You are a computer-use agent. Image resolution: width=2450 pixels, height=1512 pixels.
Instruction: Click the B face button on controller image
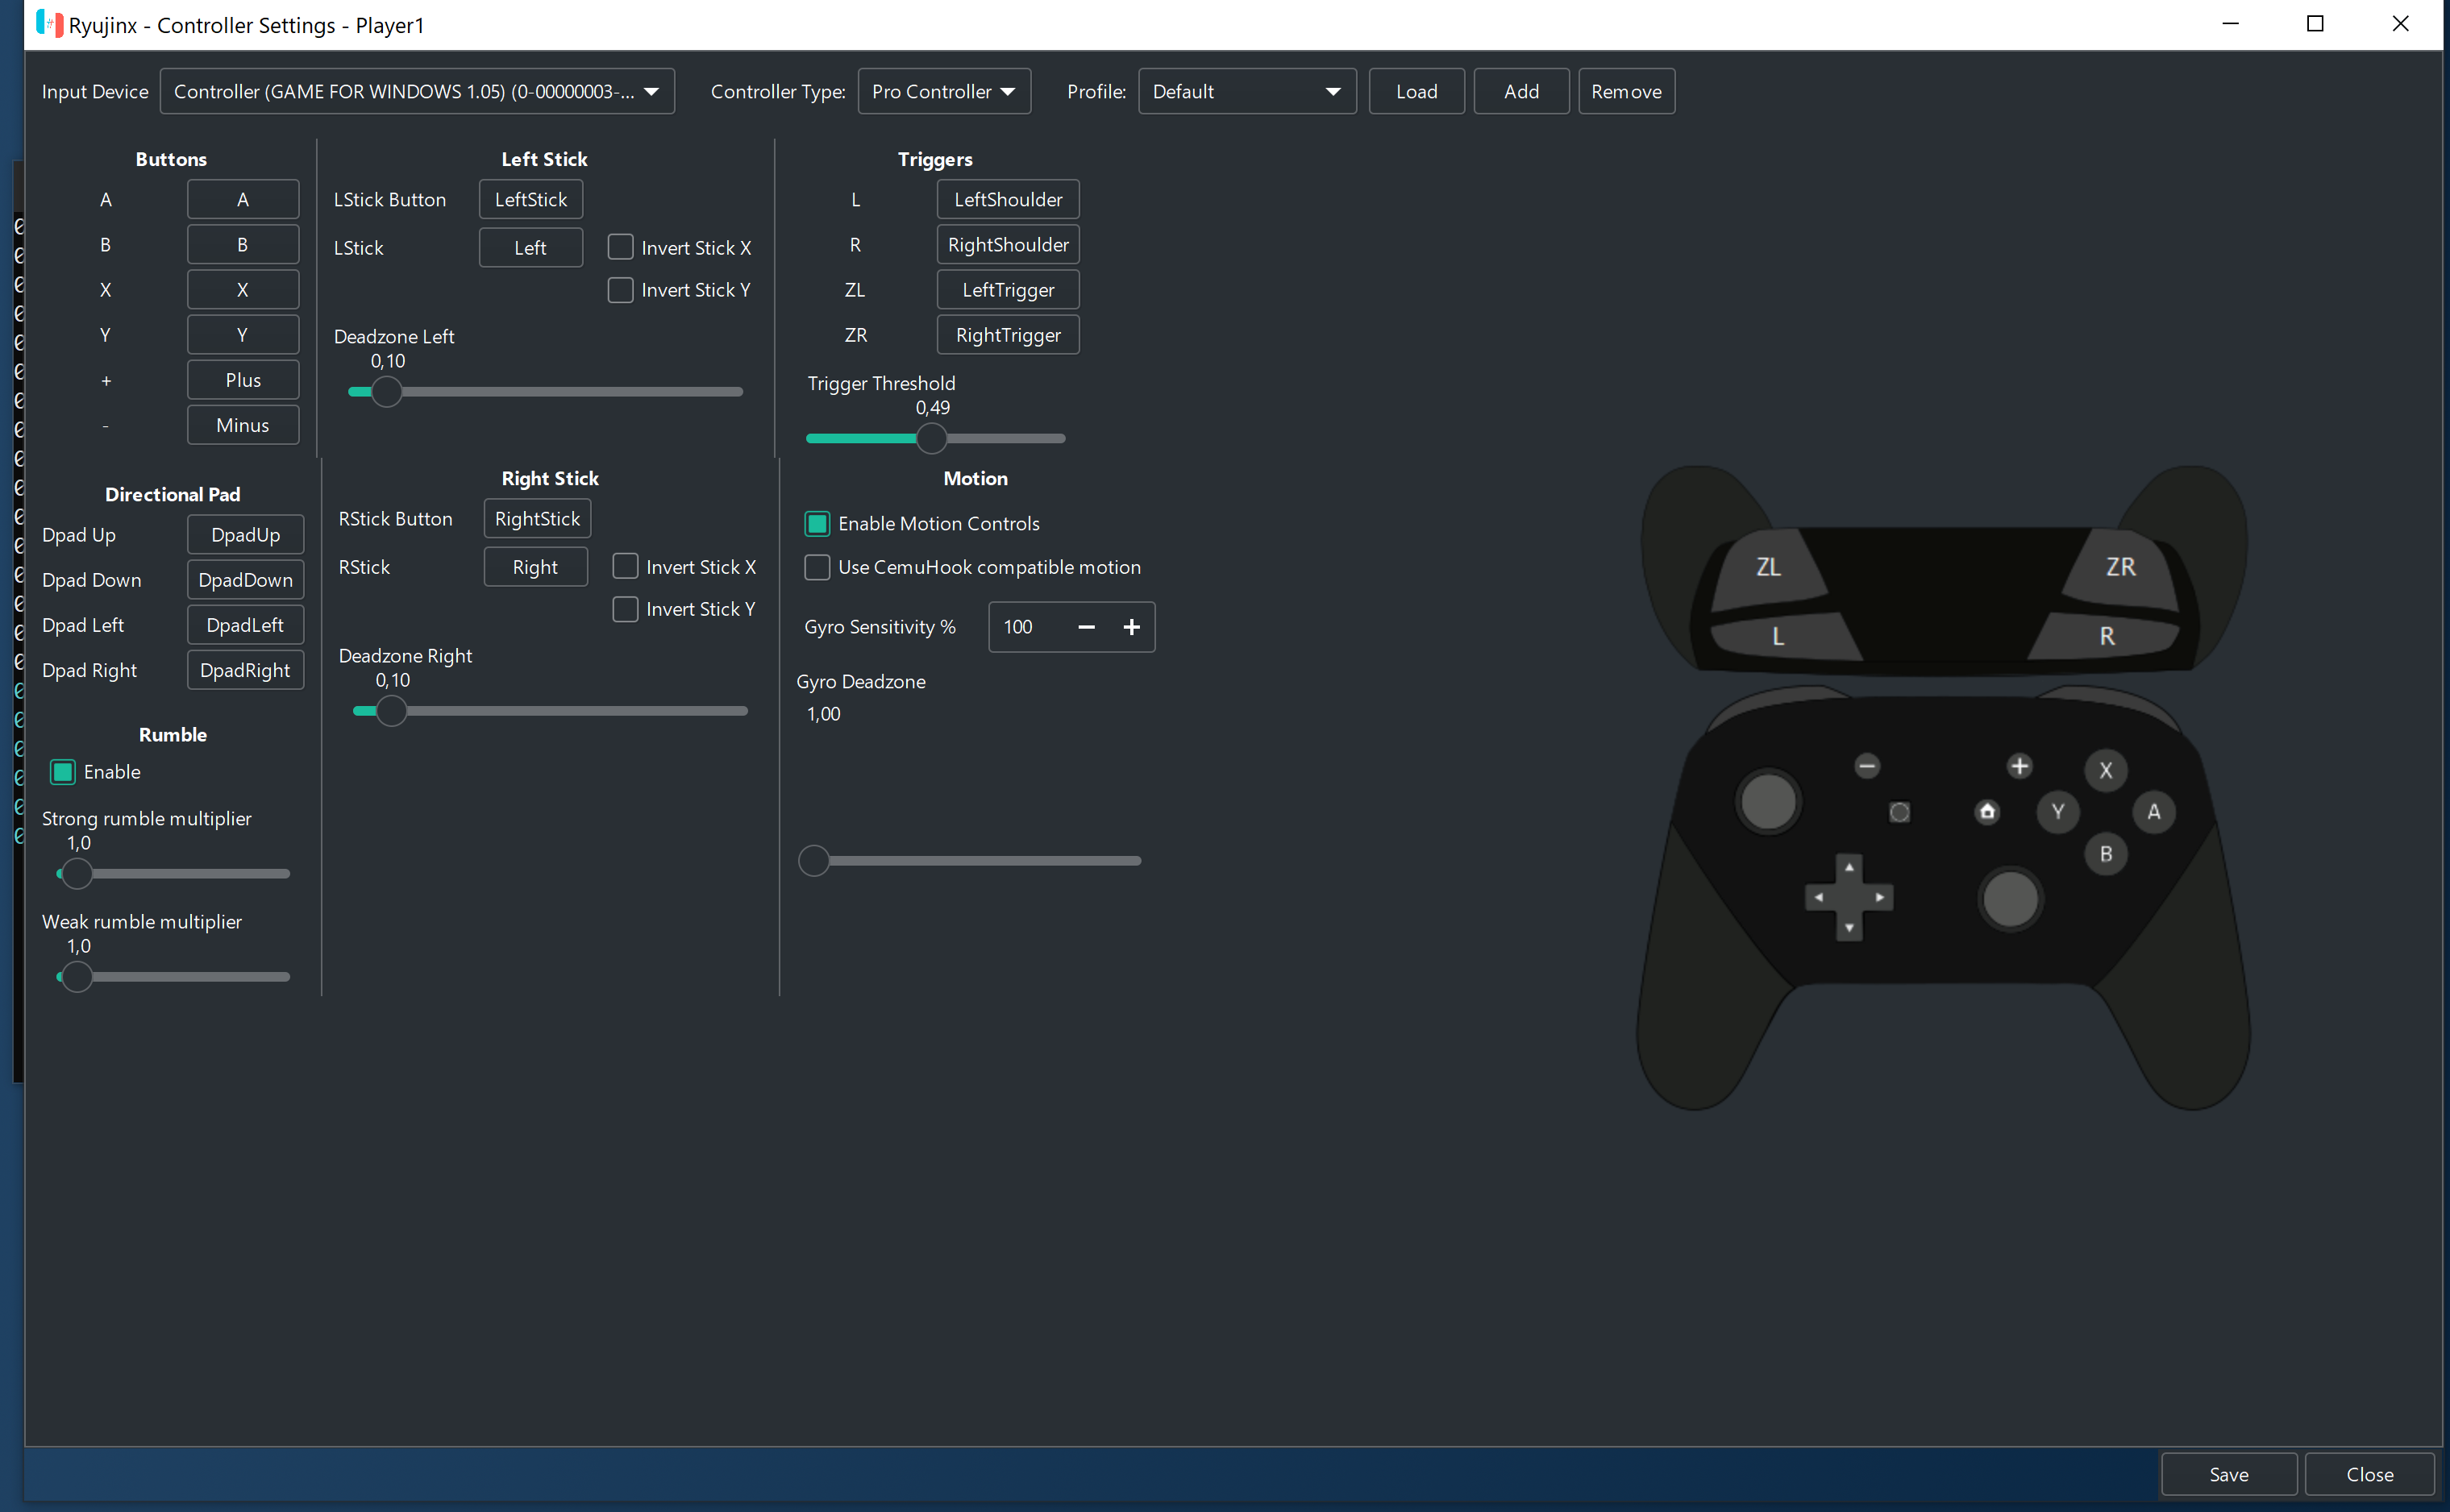point(2105,854)
